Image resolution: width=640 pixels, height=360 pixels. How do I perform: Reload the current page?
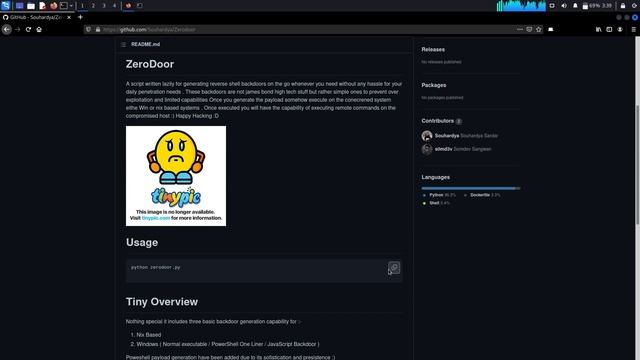28,29
